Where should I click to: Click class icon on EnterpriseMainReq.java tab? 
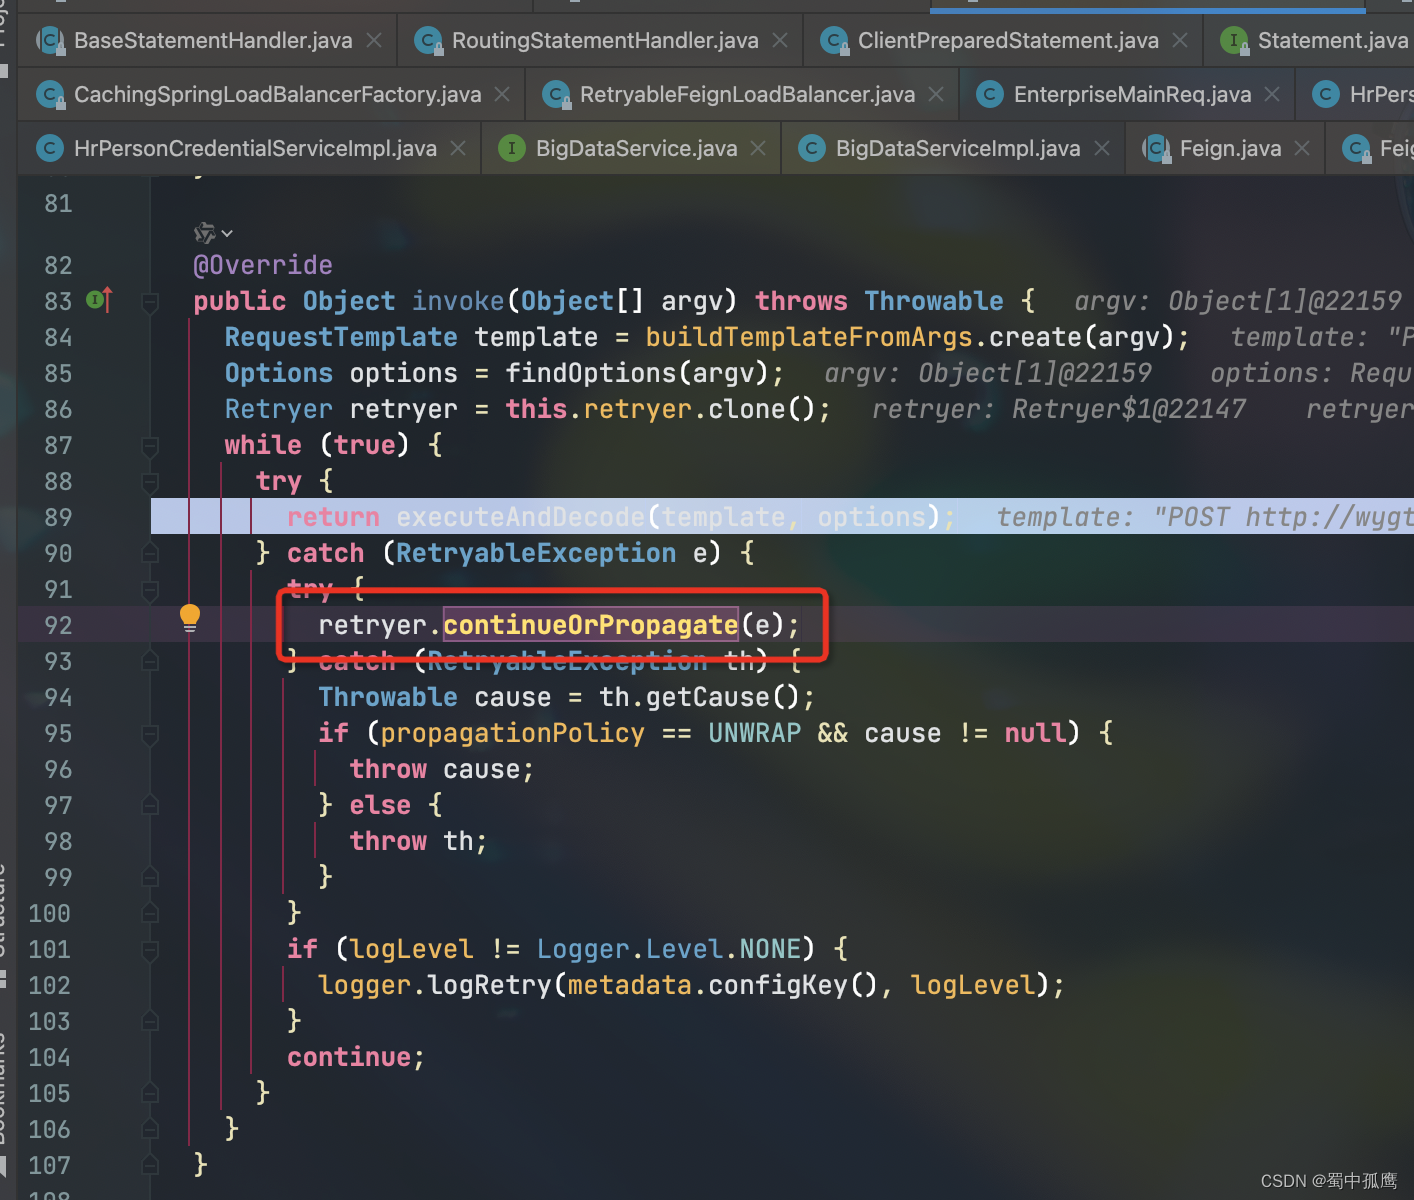pyautogui.click(x=990, y=94)
